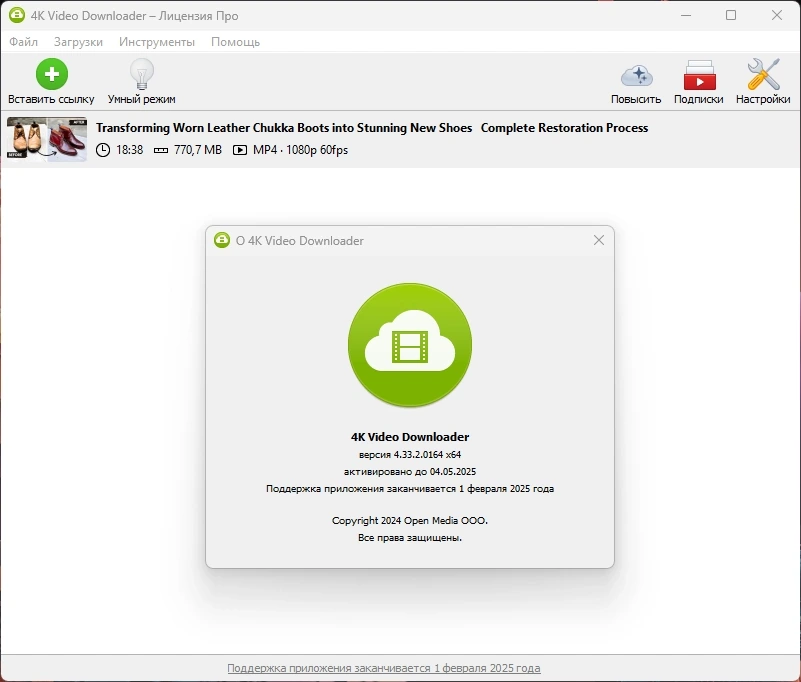Click the support ends February 2025 line in dialog
Screen dimensions: 801x682
(x=410, y=488)
